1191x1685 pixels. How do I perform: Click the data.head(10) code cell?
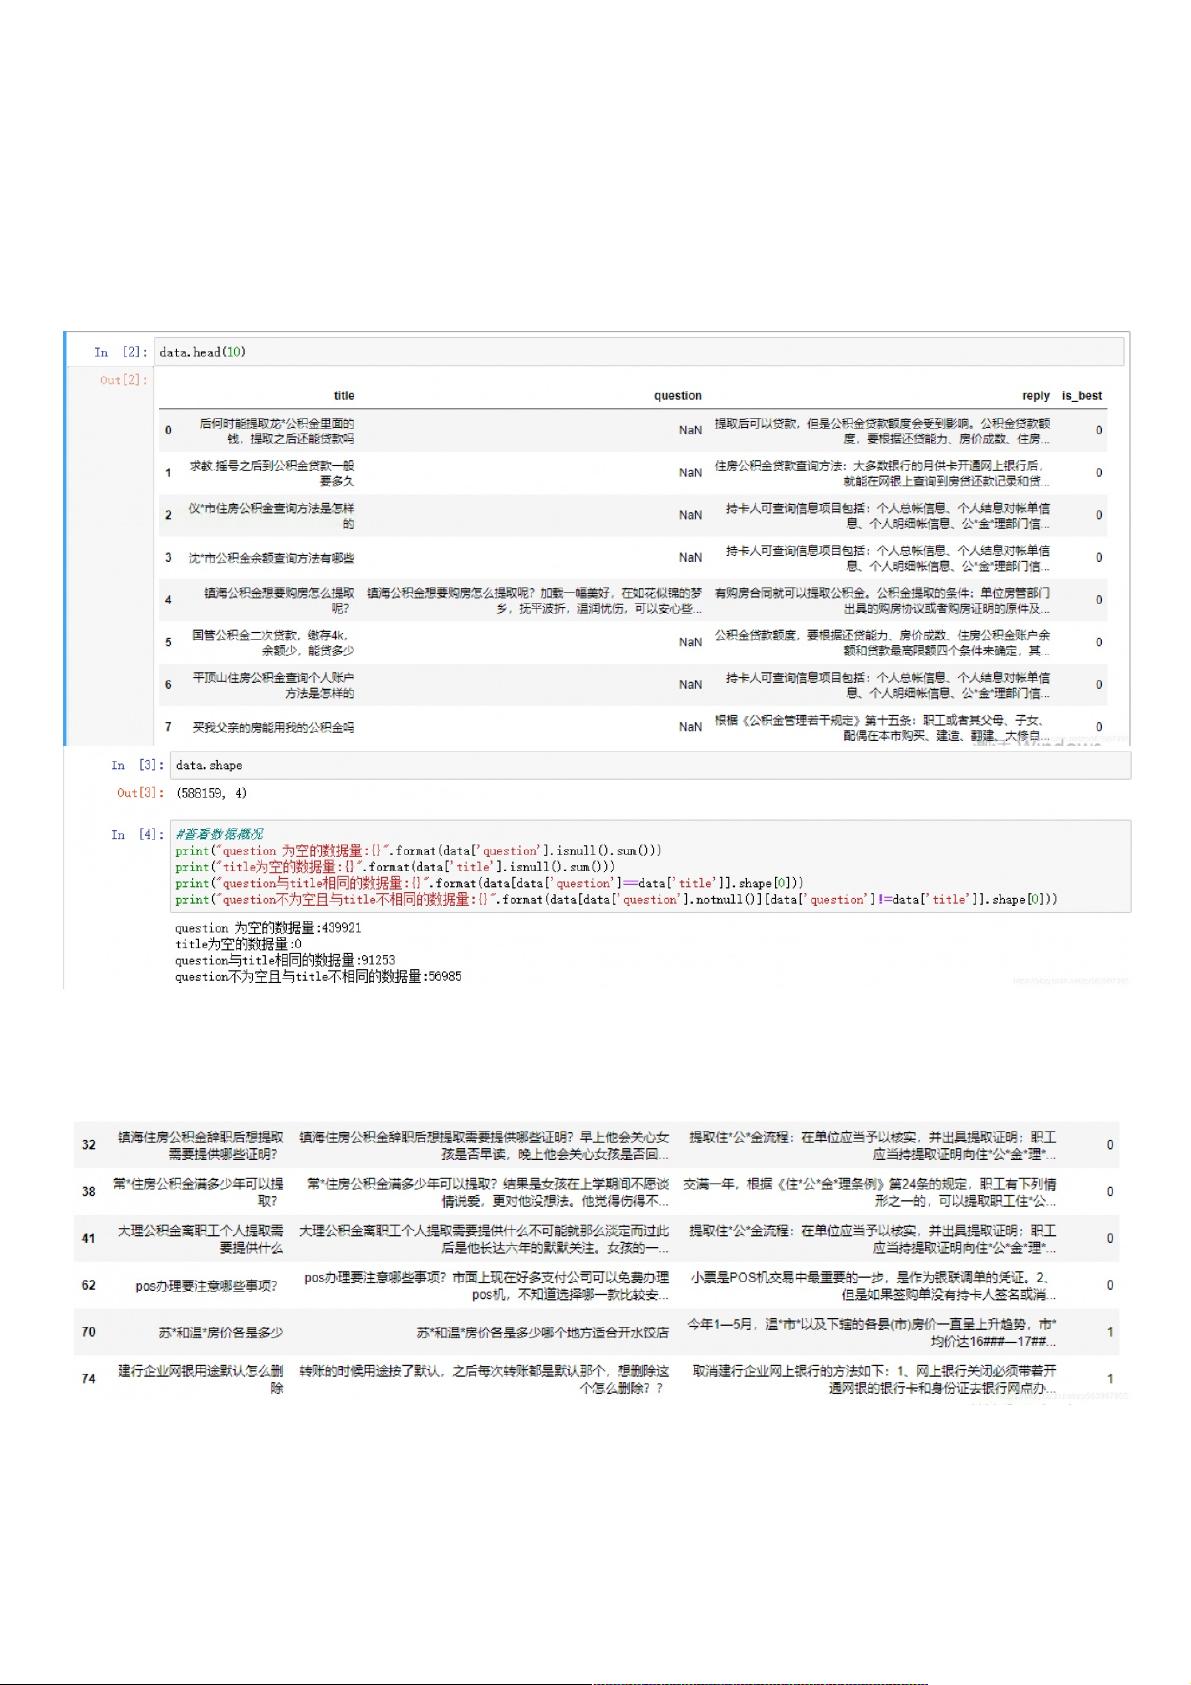coord(638,352)
